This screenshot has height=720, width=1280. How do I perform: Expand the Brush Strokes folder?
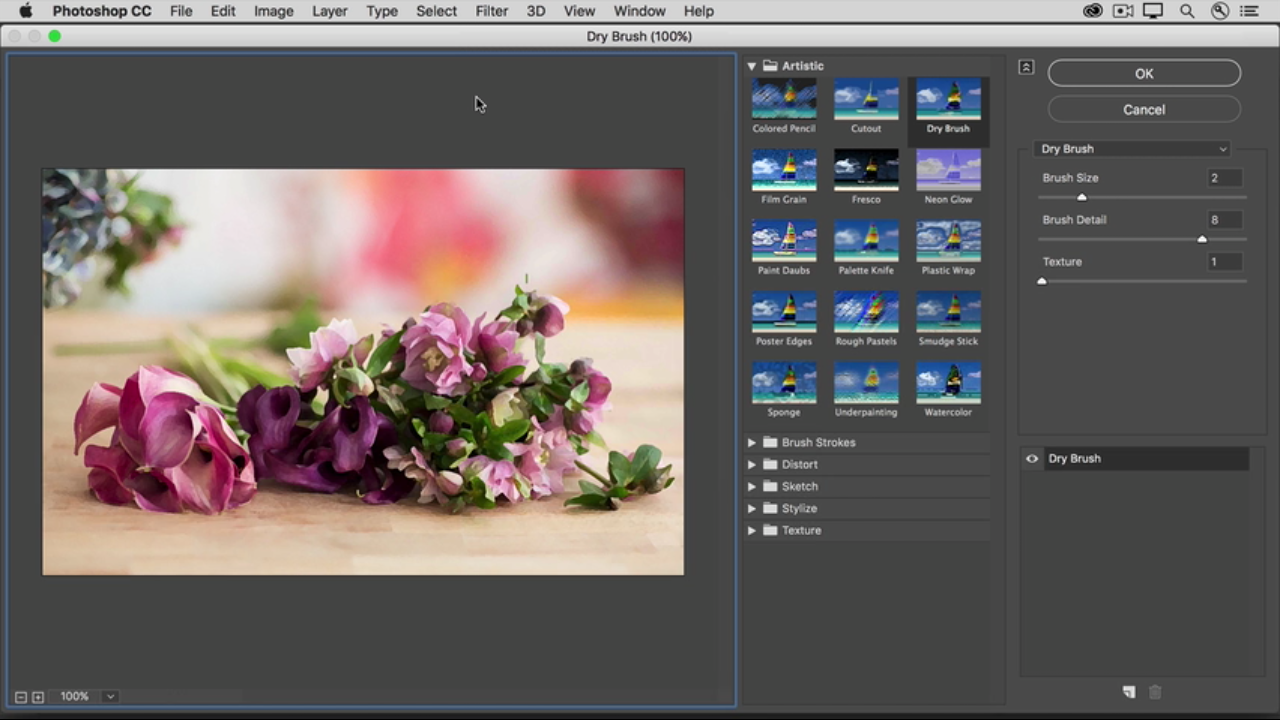(x=751, y=442)
